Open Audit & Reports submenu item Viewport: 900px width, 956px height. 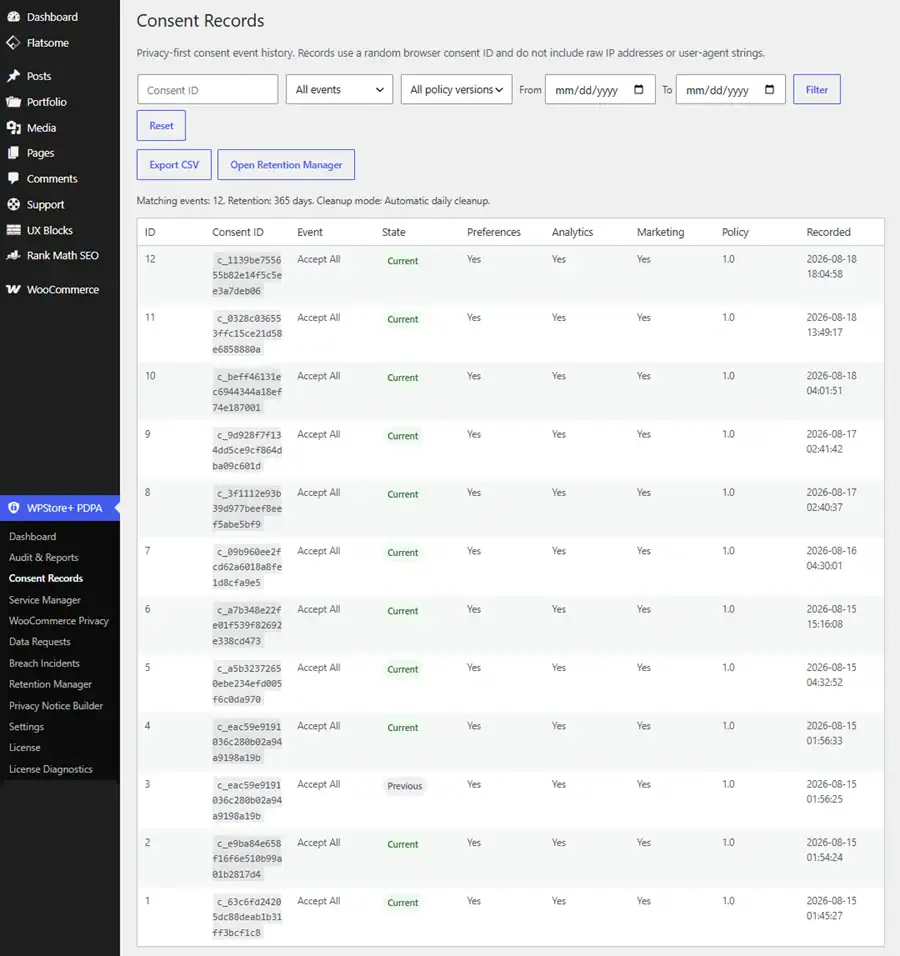coord(43,557)
